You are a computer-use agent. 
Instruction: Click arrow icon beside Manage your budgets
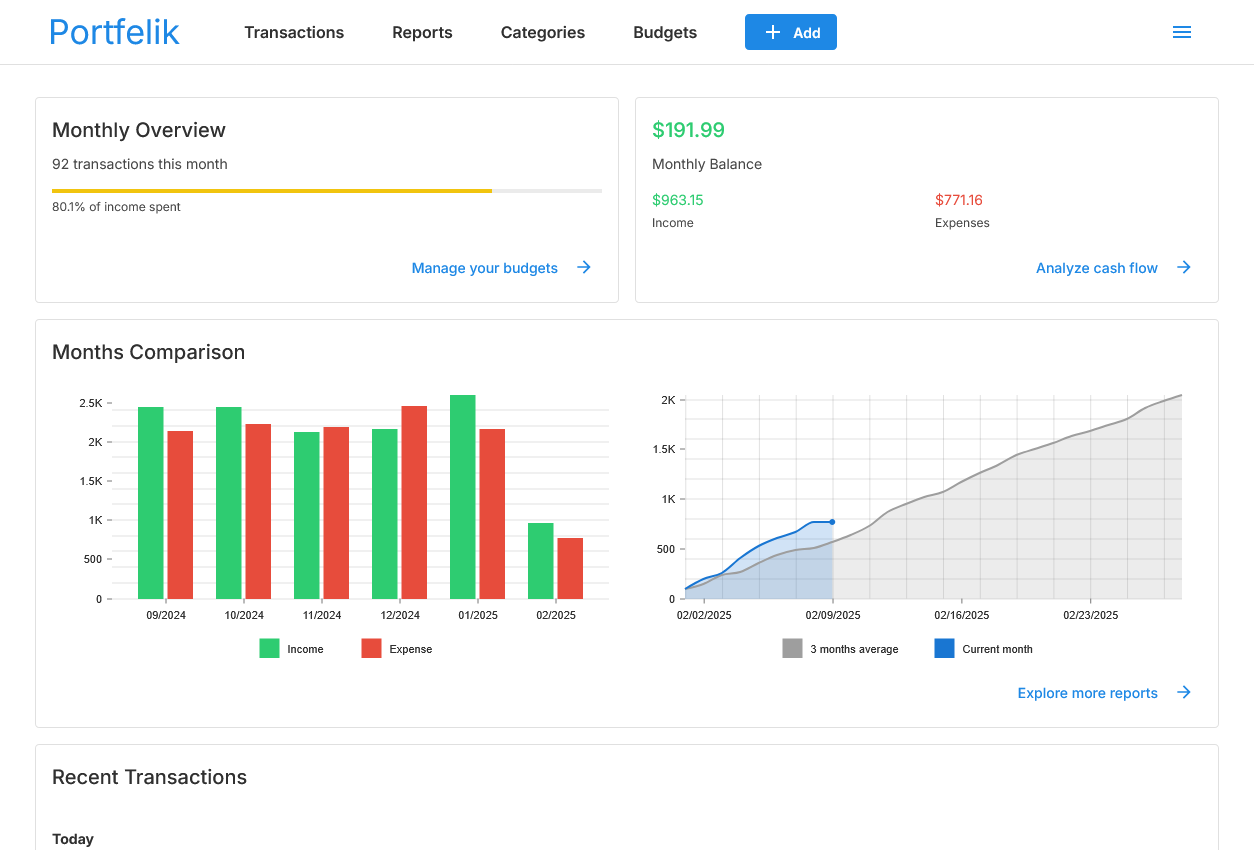coord(584,267)
